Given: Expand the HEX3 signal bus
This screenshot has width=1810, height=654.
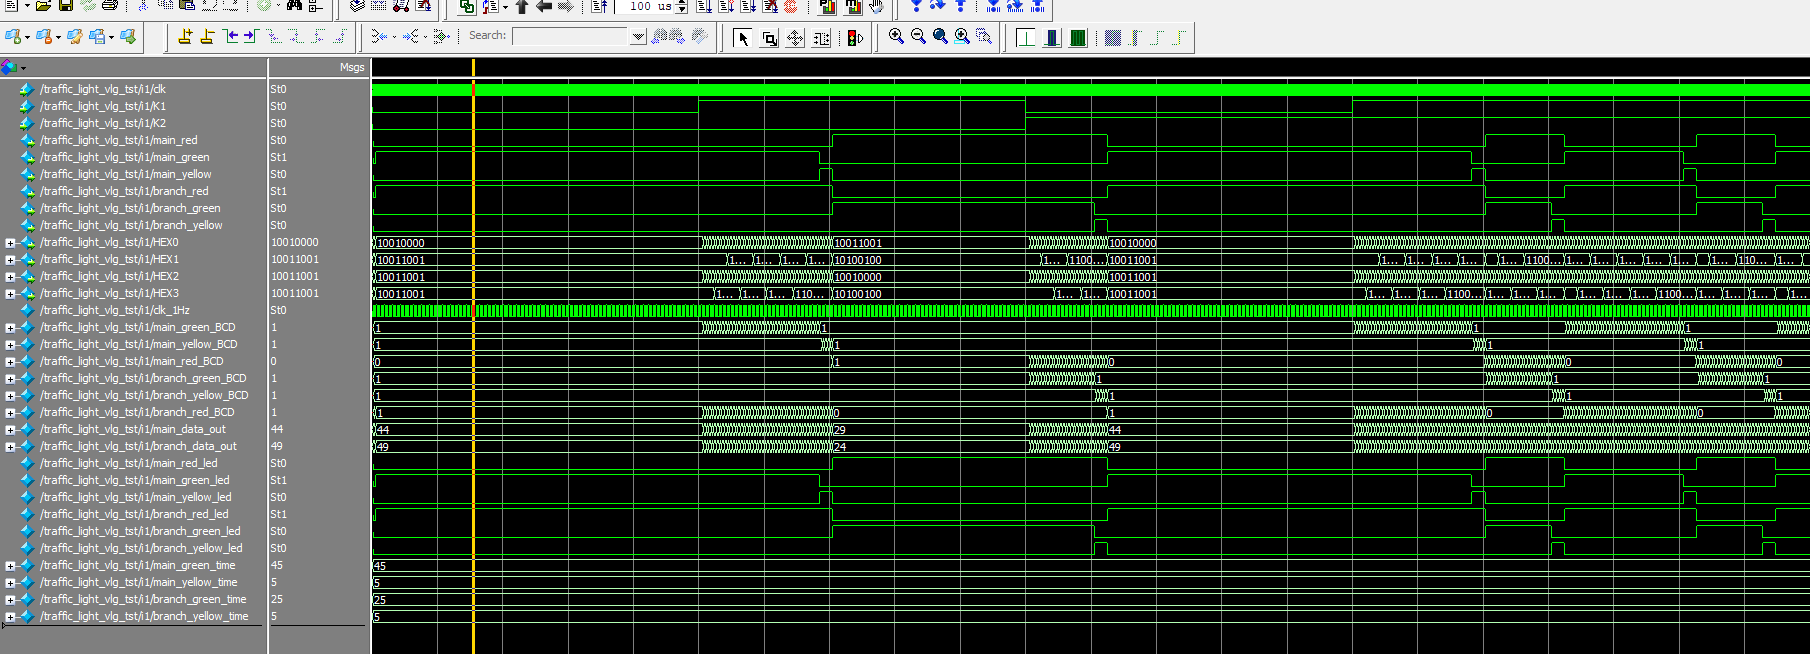Looking at the screenshot, I should click(10, 294).
